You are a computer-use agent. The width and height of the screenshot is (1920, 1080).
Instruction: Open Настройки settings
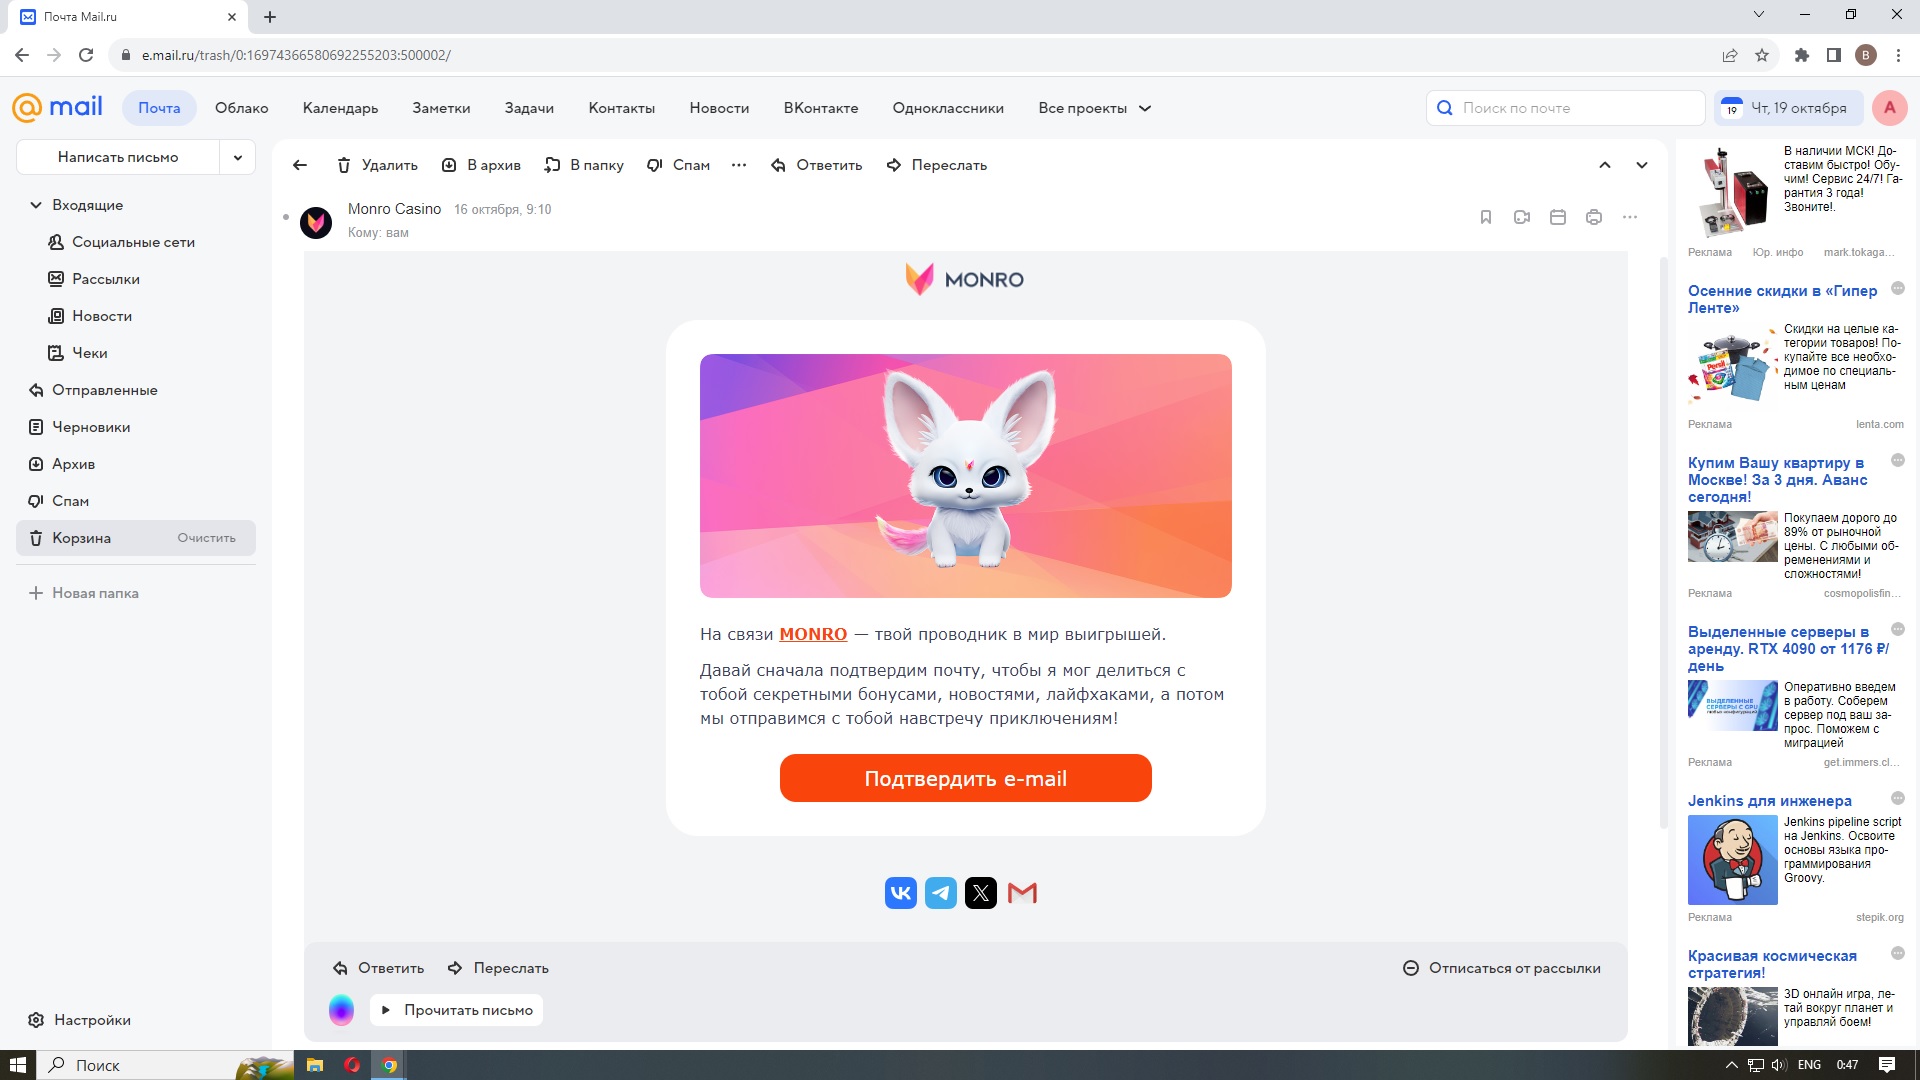[80, 1020]
